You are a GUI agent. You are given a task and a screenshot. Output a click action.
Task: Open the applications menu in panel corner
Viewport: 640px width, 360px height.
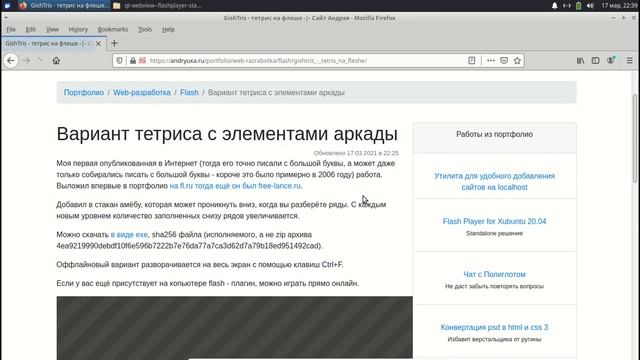point(7,6)
